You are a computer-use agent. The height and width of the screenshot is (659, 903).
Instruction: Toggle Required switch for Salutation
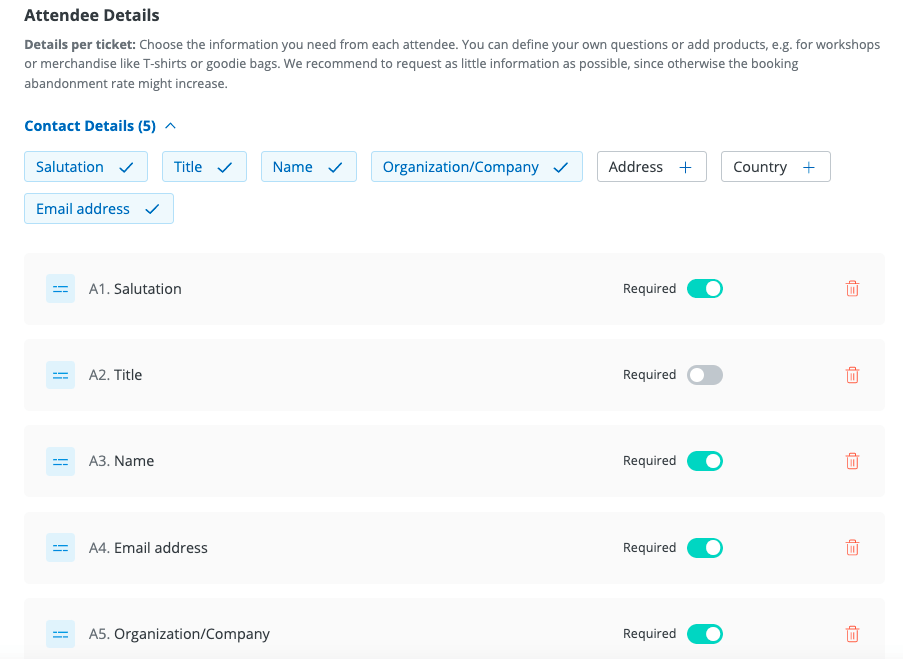(704, 289)
